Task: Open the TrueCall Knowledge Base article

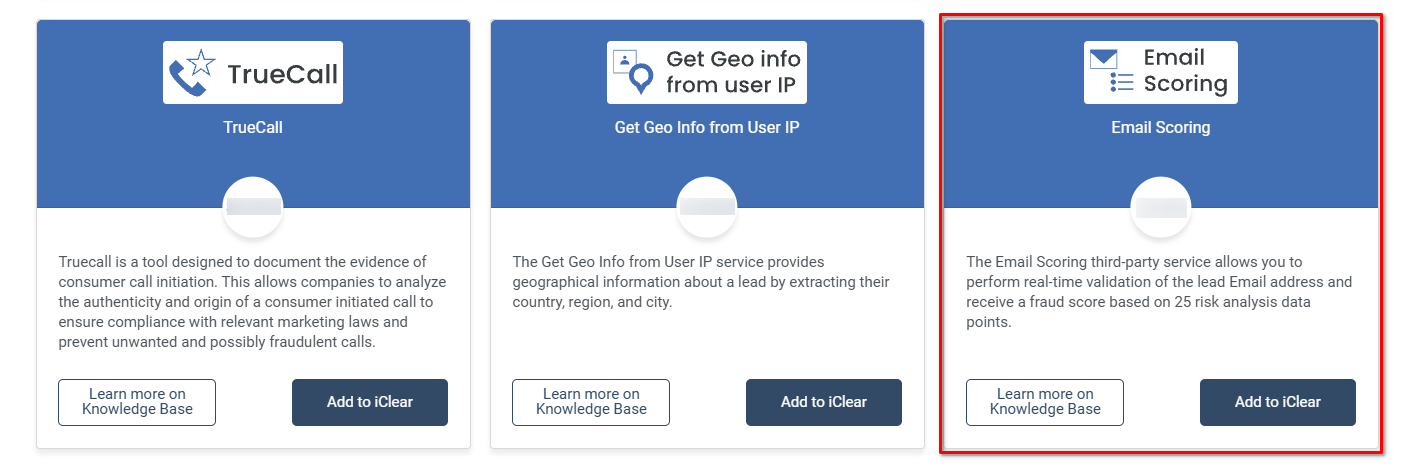Action: pos(137,402)
